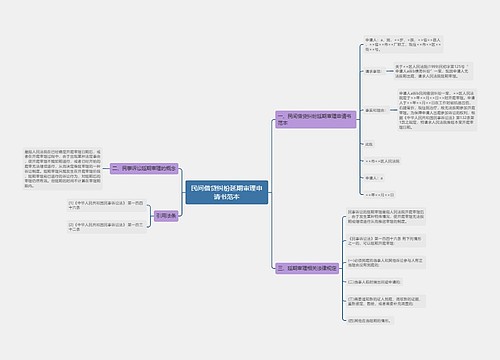The image size is (500, 360).
Task: Select the node 三、延期审理相关法律规定
Action: tap(307, 268)
